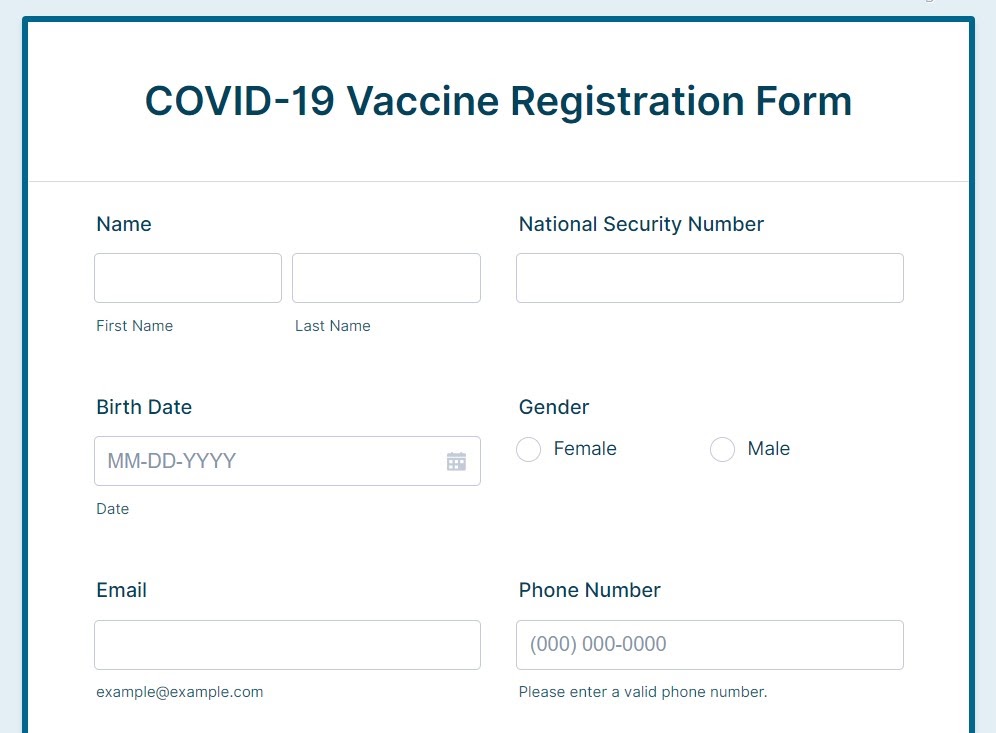
Task: Click inside the Email input box
Action: pyautogui.click(x=287, y=645)
